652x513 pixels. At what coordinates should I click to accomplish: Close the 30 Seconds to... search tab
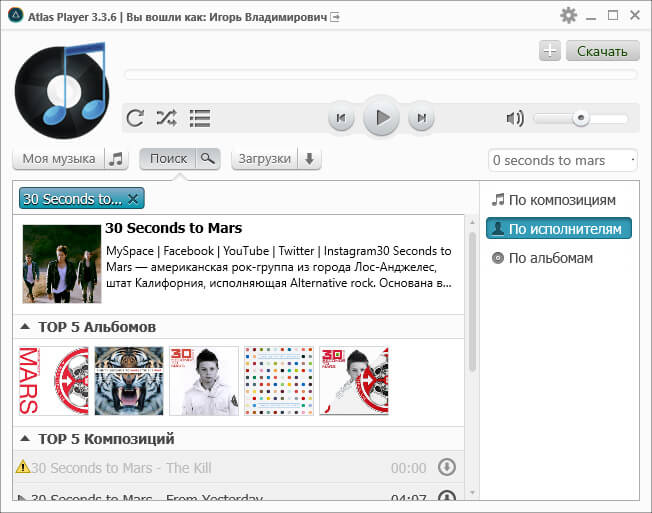(133, 198)
